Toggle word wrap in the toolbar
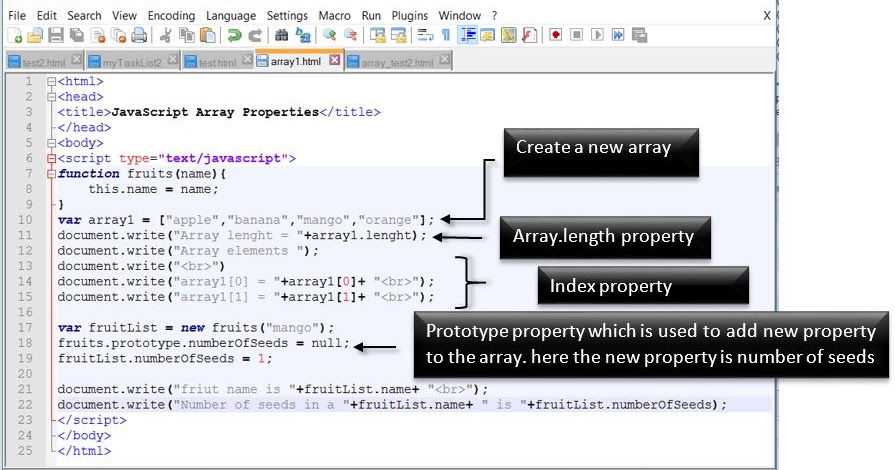 (x=425, y=35)
